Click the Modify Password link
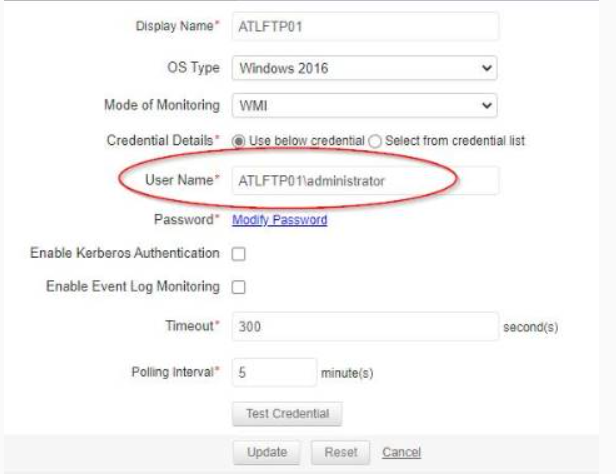This screenshot has height=474, width=616. pyautogui.click(x=279, y=220)
